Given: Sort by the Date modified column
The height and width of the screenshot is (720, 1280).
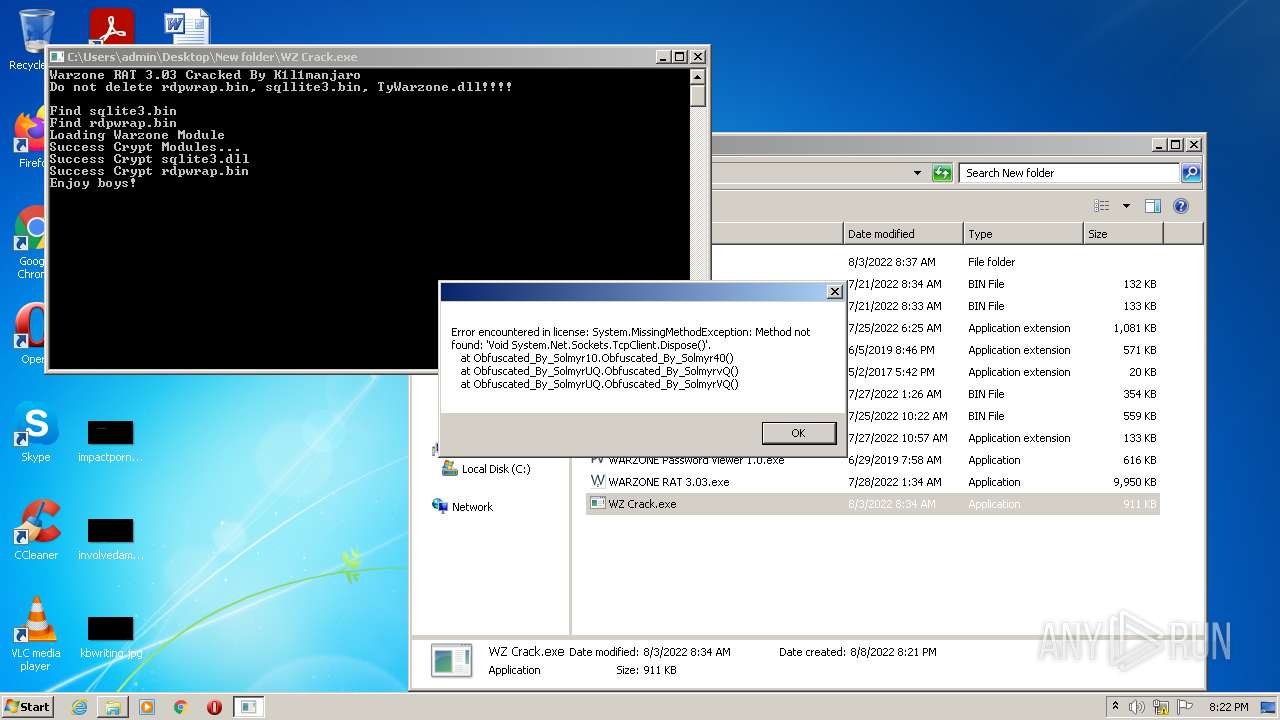Looking at the screenshot, I should point(903,234).
